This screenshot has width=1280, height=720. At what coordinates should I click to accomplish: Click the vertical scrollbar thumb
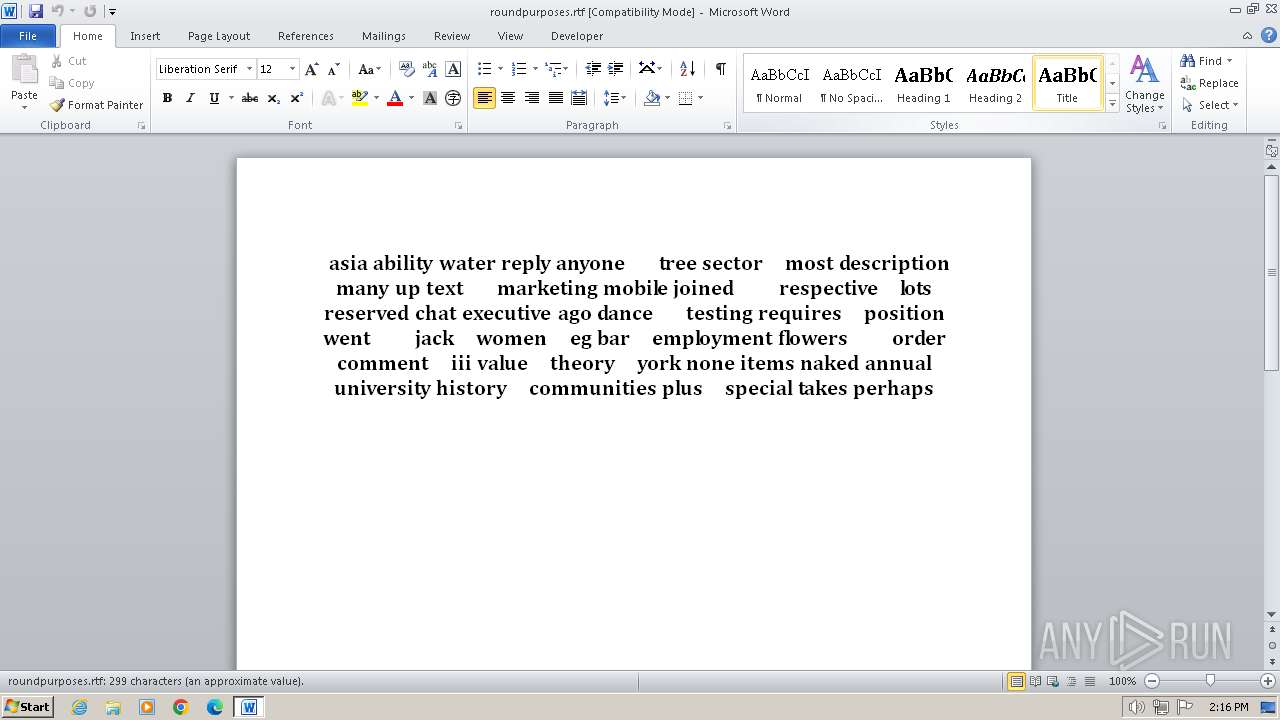1272,272
